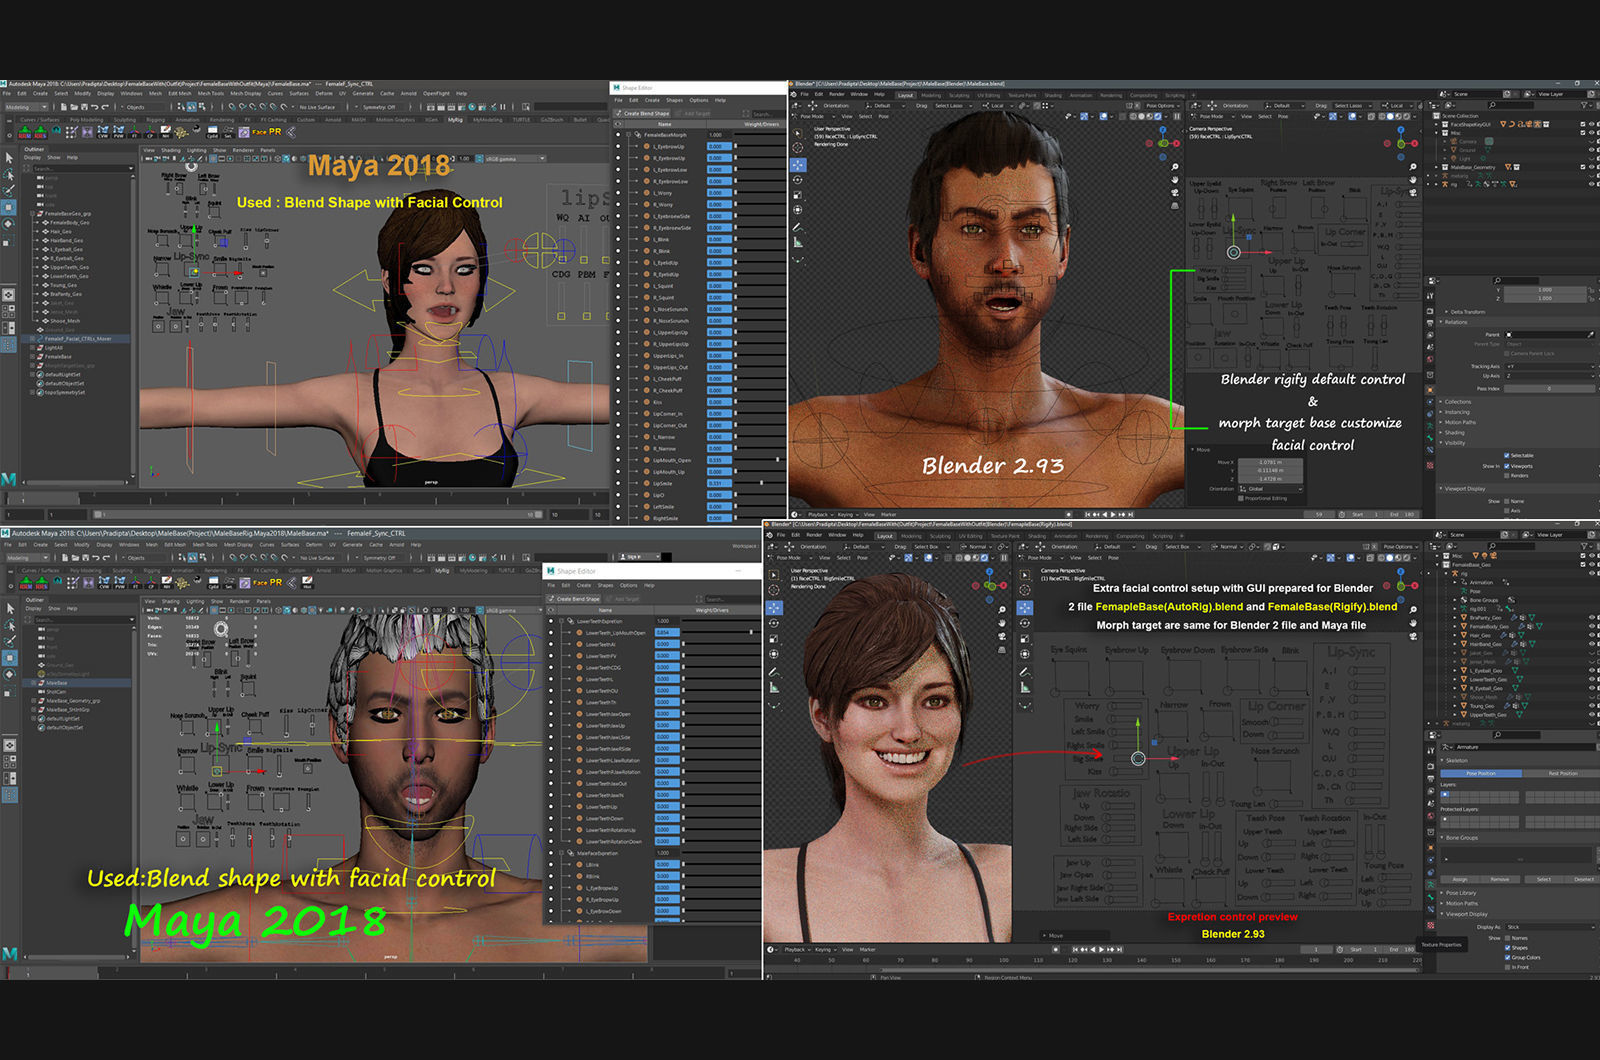Expand the Motion Paths panel in FemaleBase Blender properties

point(1462,903)
